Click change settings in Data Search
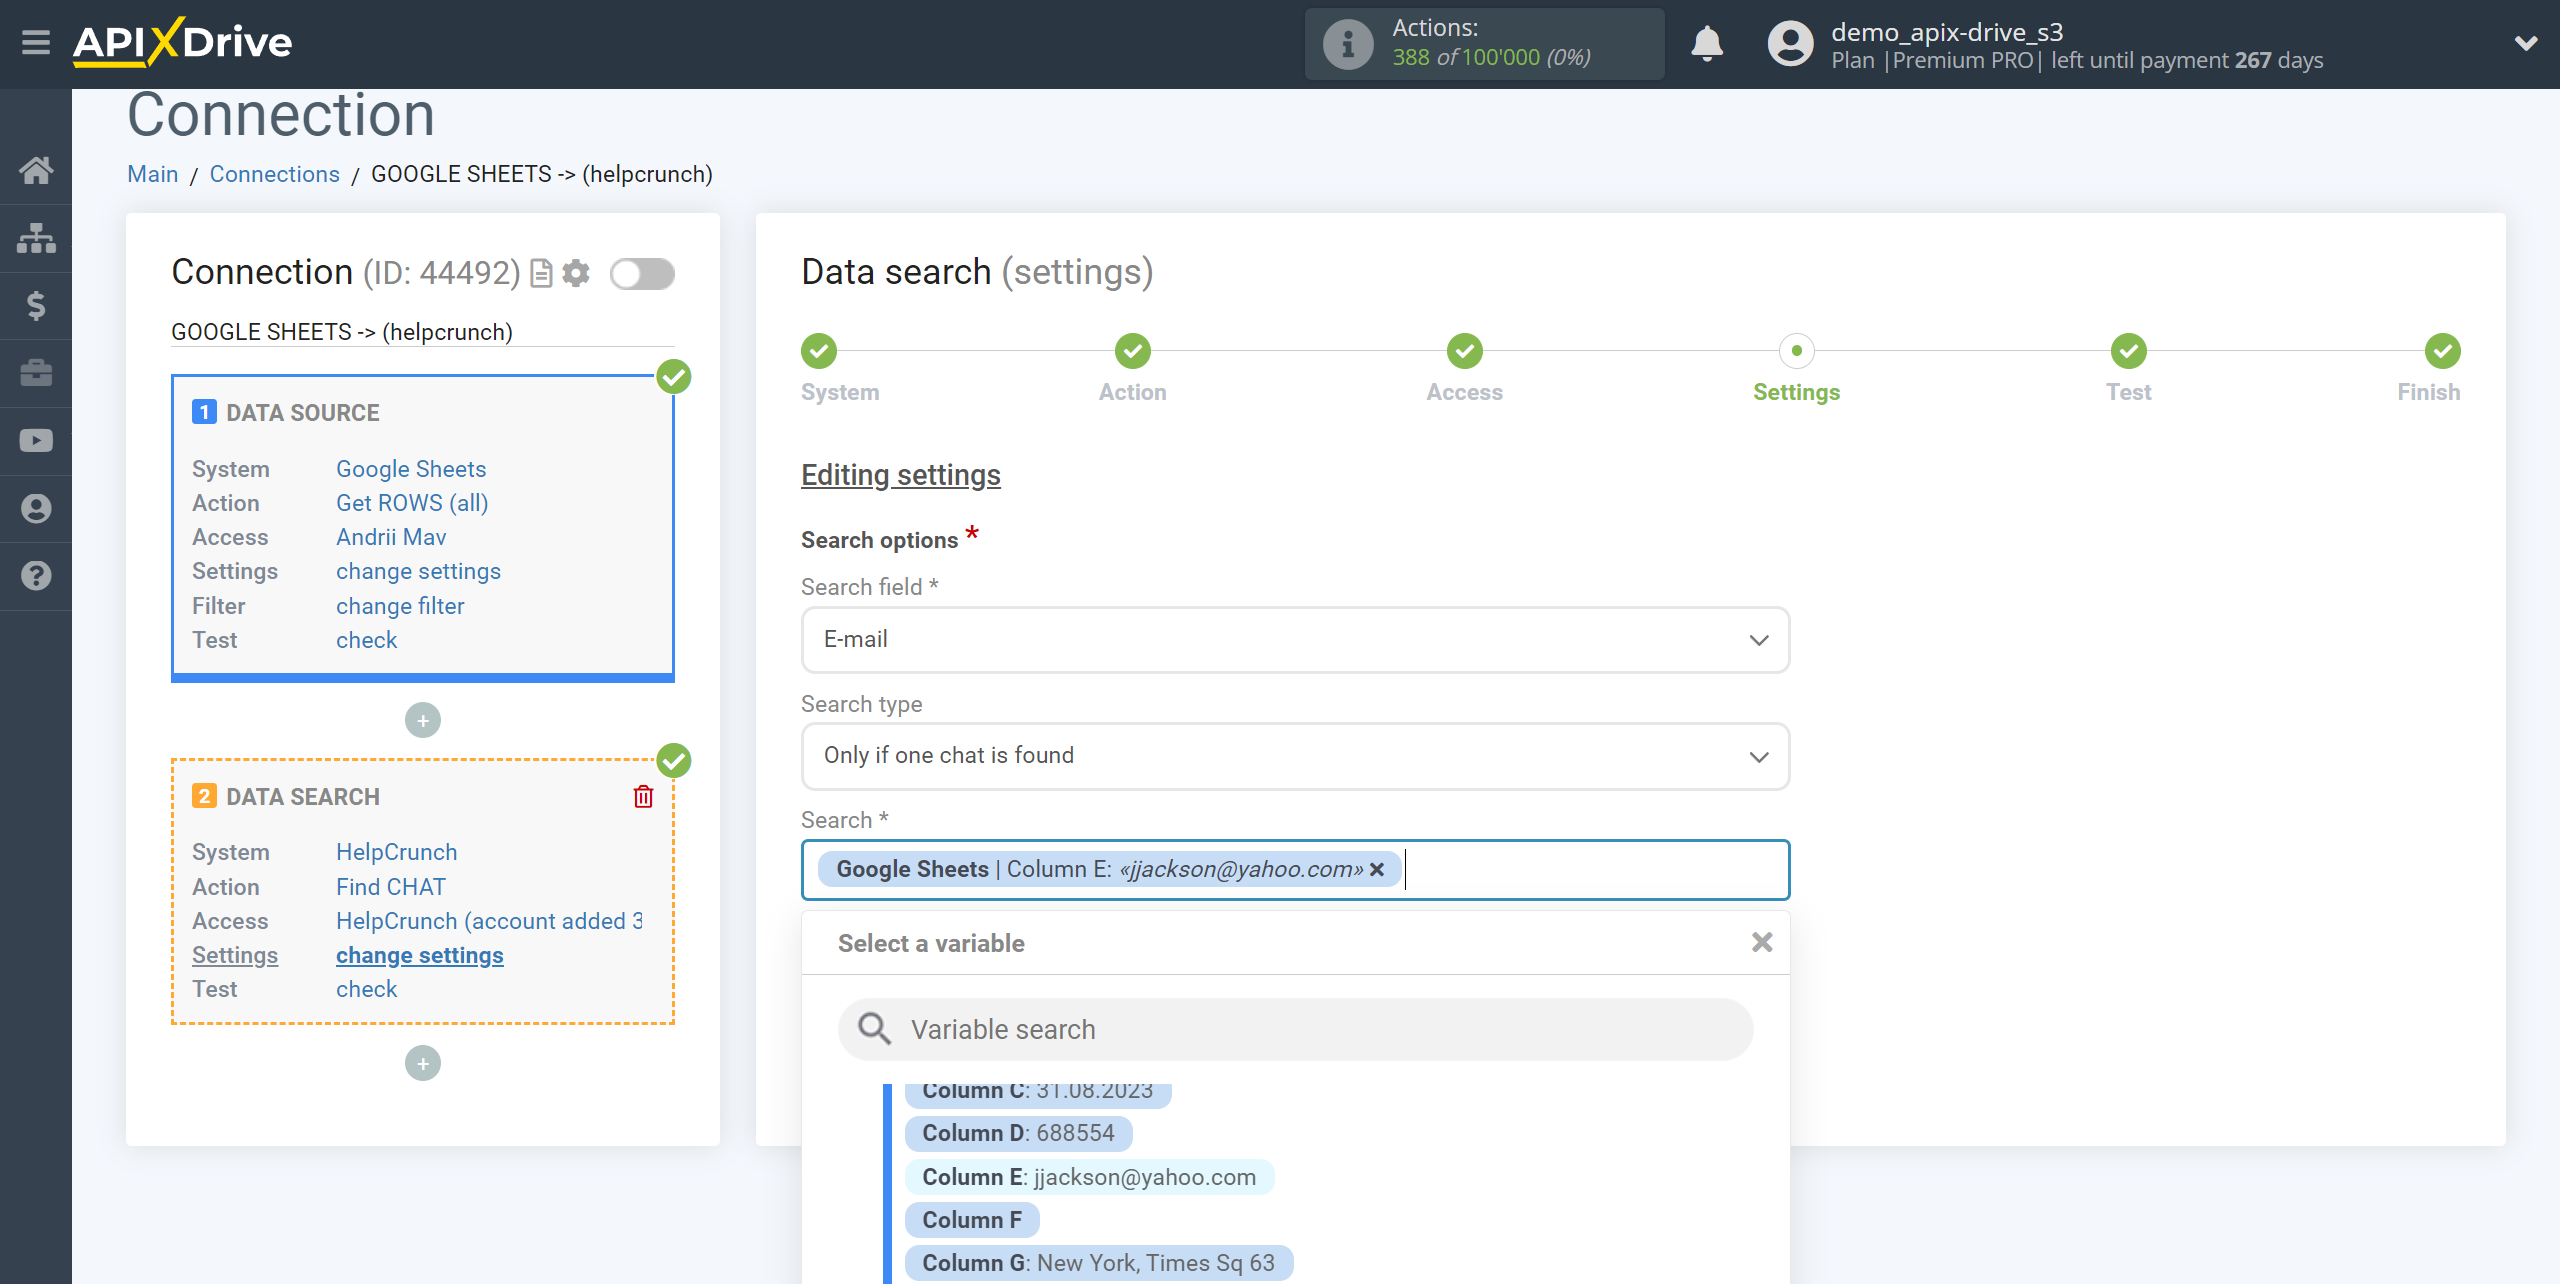 [419, 955]
